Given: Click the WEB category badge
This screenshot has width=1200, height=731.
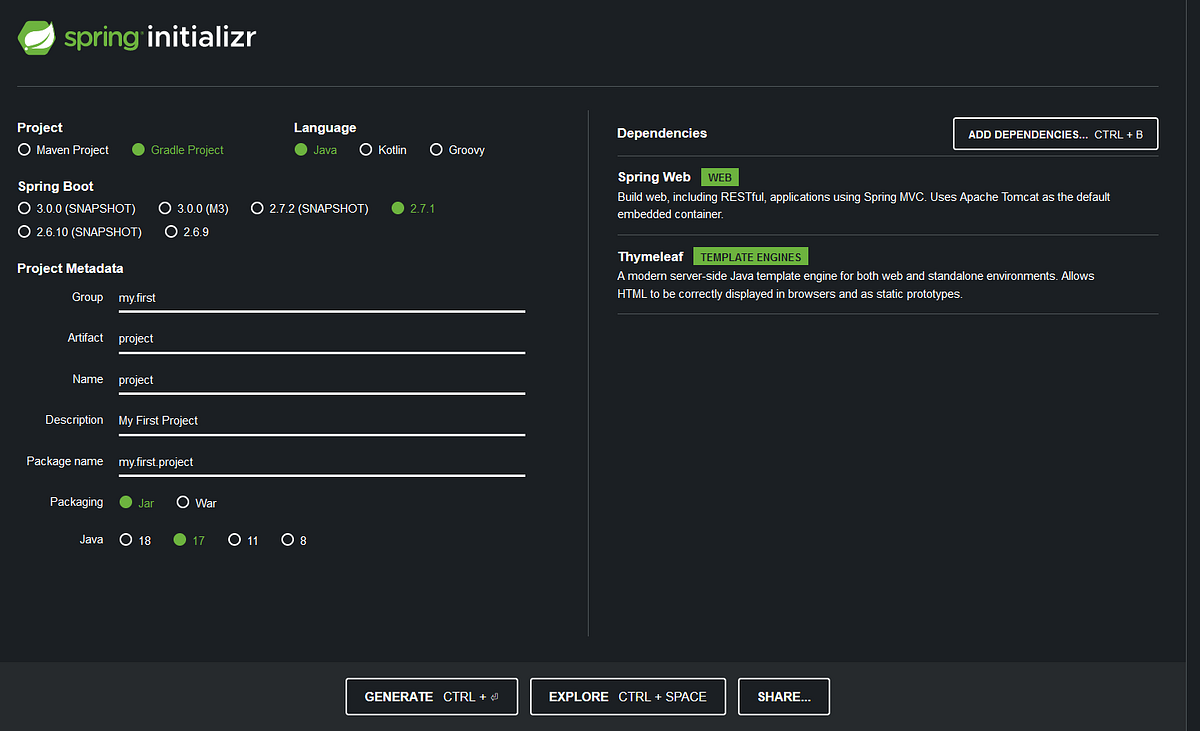Looking at the screenshot, I should pos(720,177).
